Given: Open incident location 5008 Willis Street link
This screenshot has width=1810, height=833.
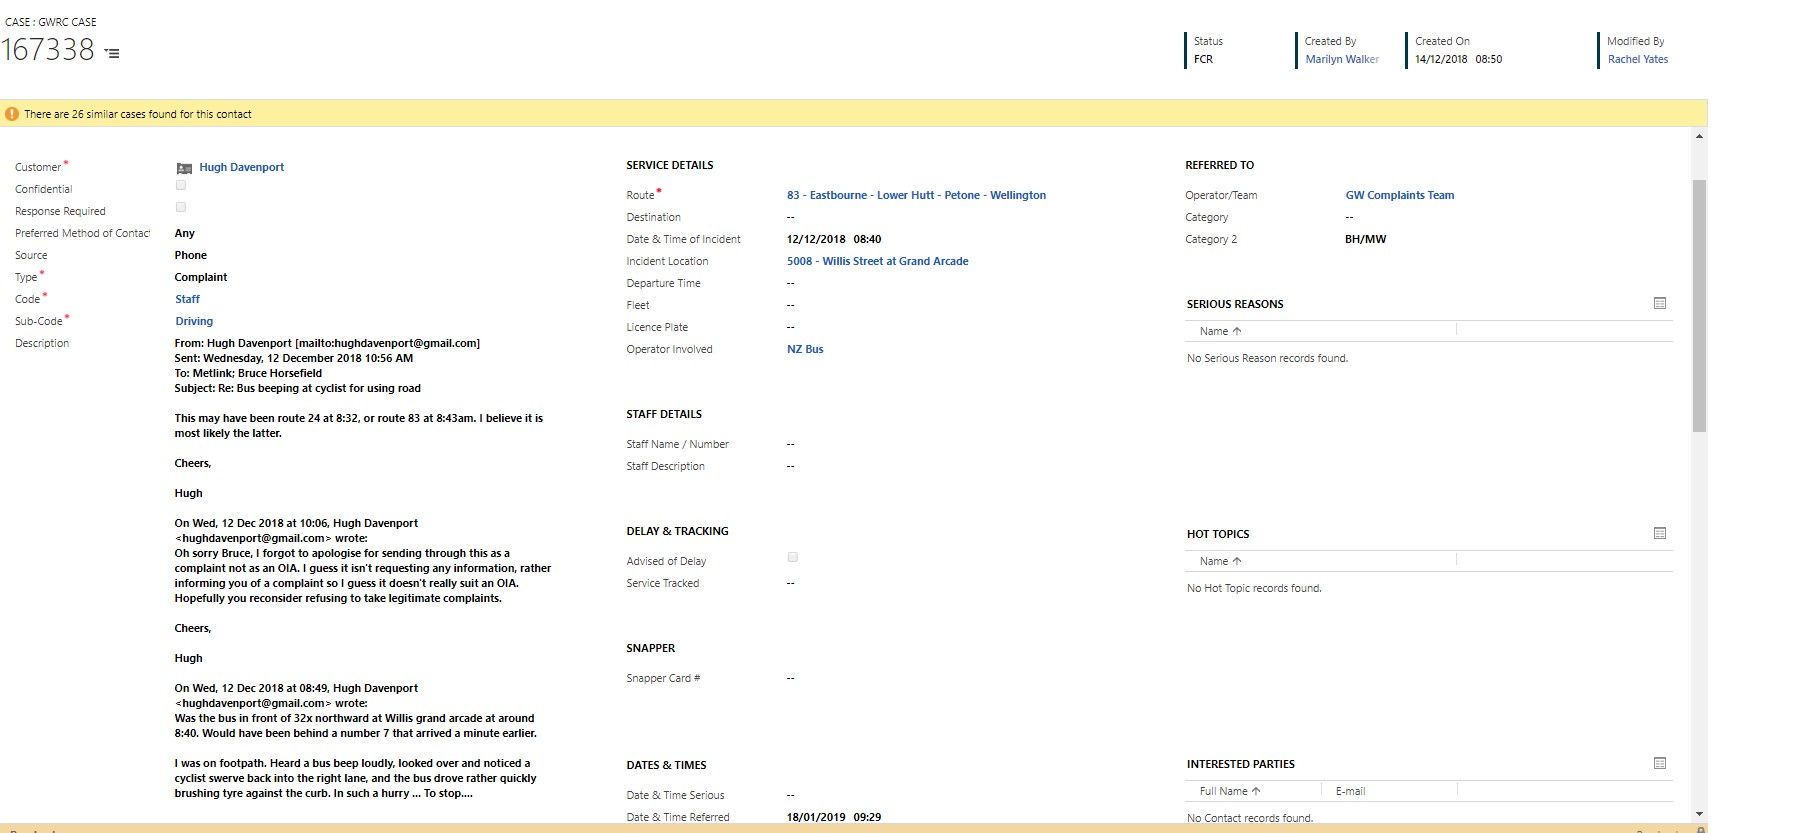Looking at the screenshot, I should tap(877, 261).
